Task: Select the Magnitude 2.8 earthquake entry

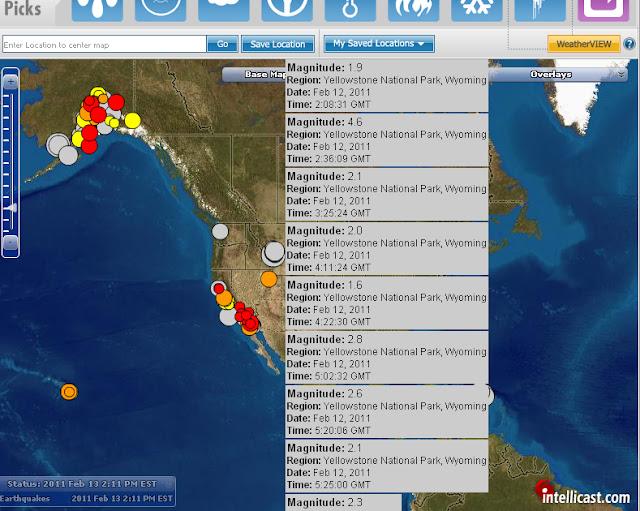Action: coord(387,357)
